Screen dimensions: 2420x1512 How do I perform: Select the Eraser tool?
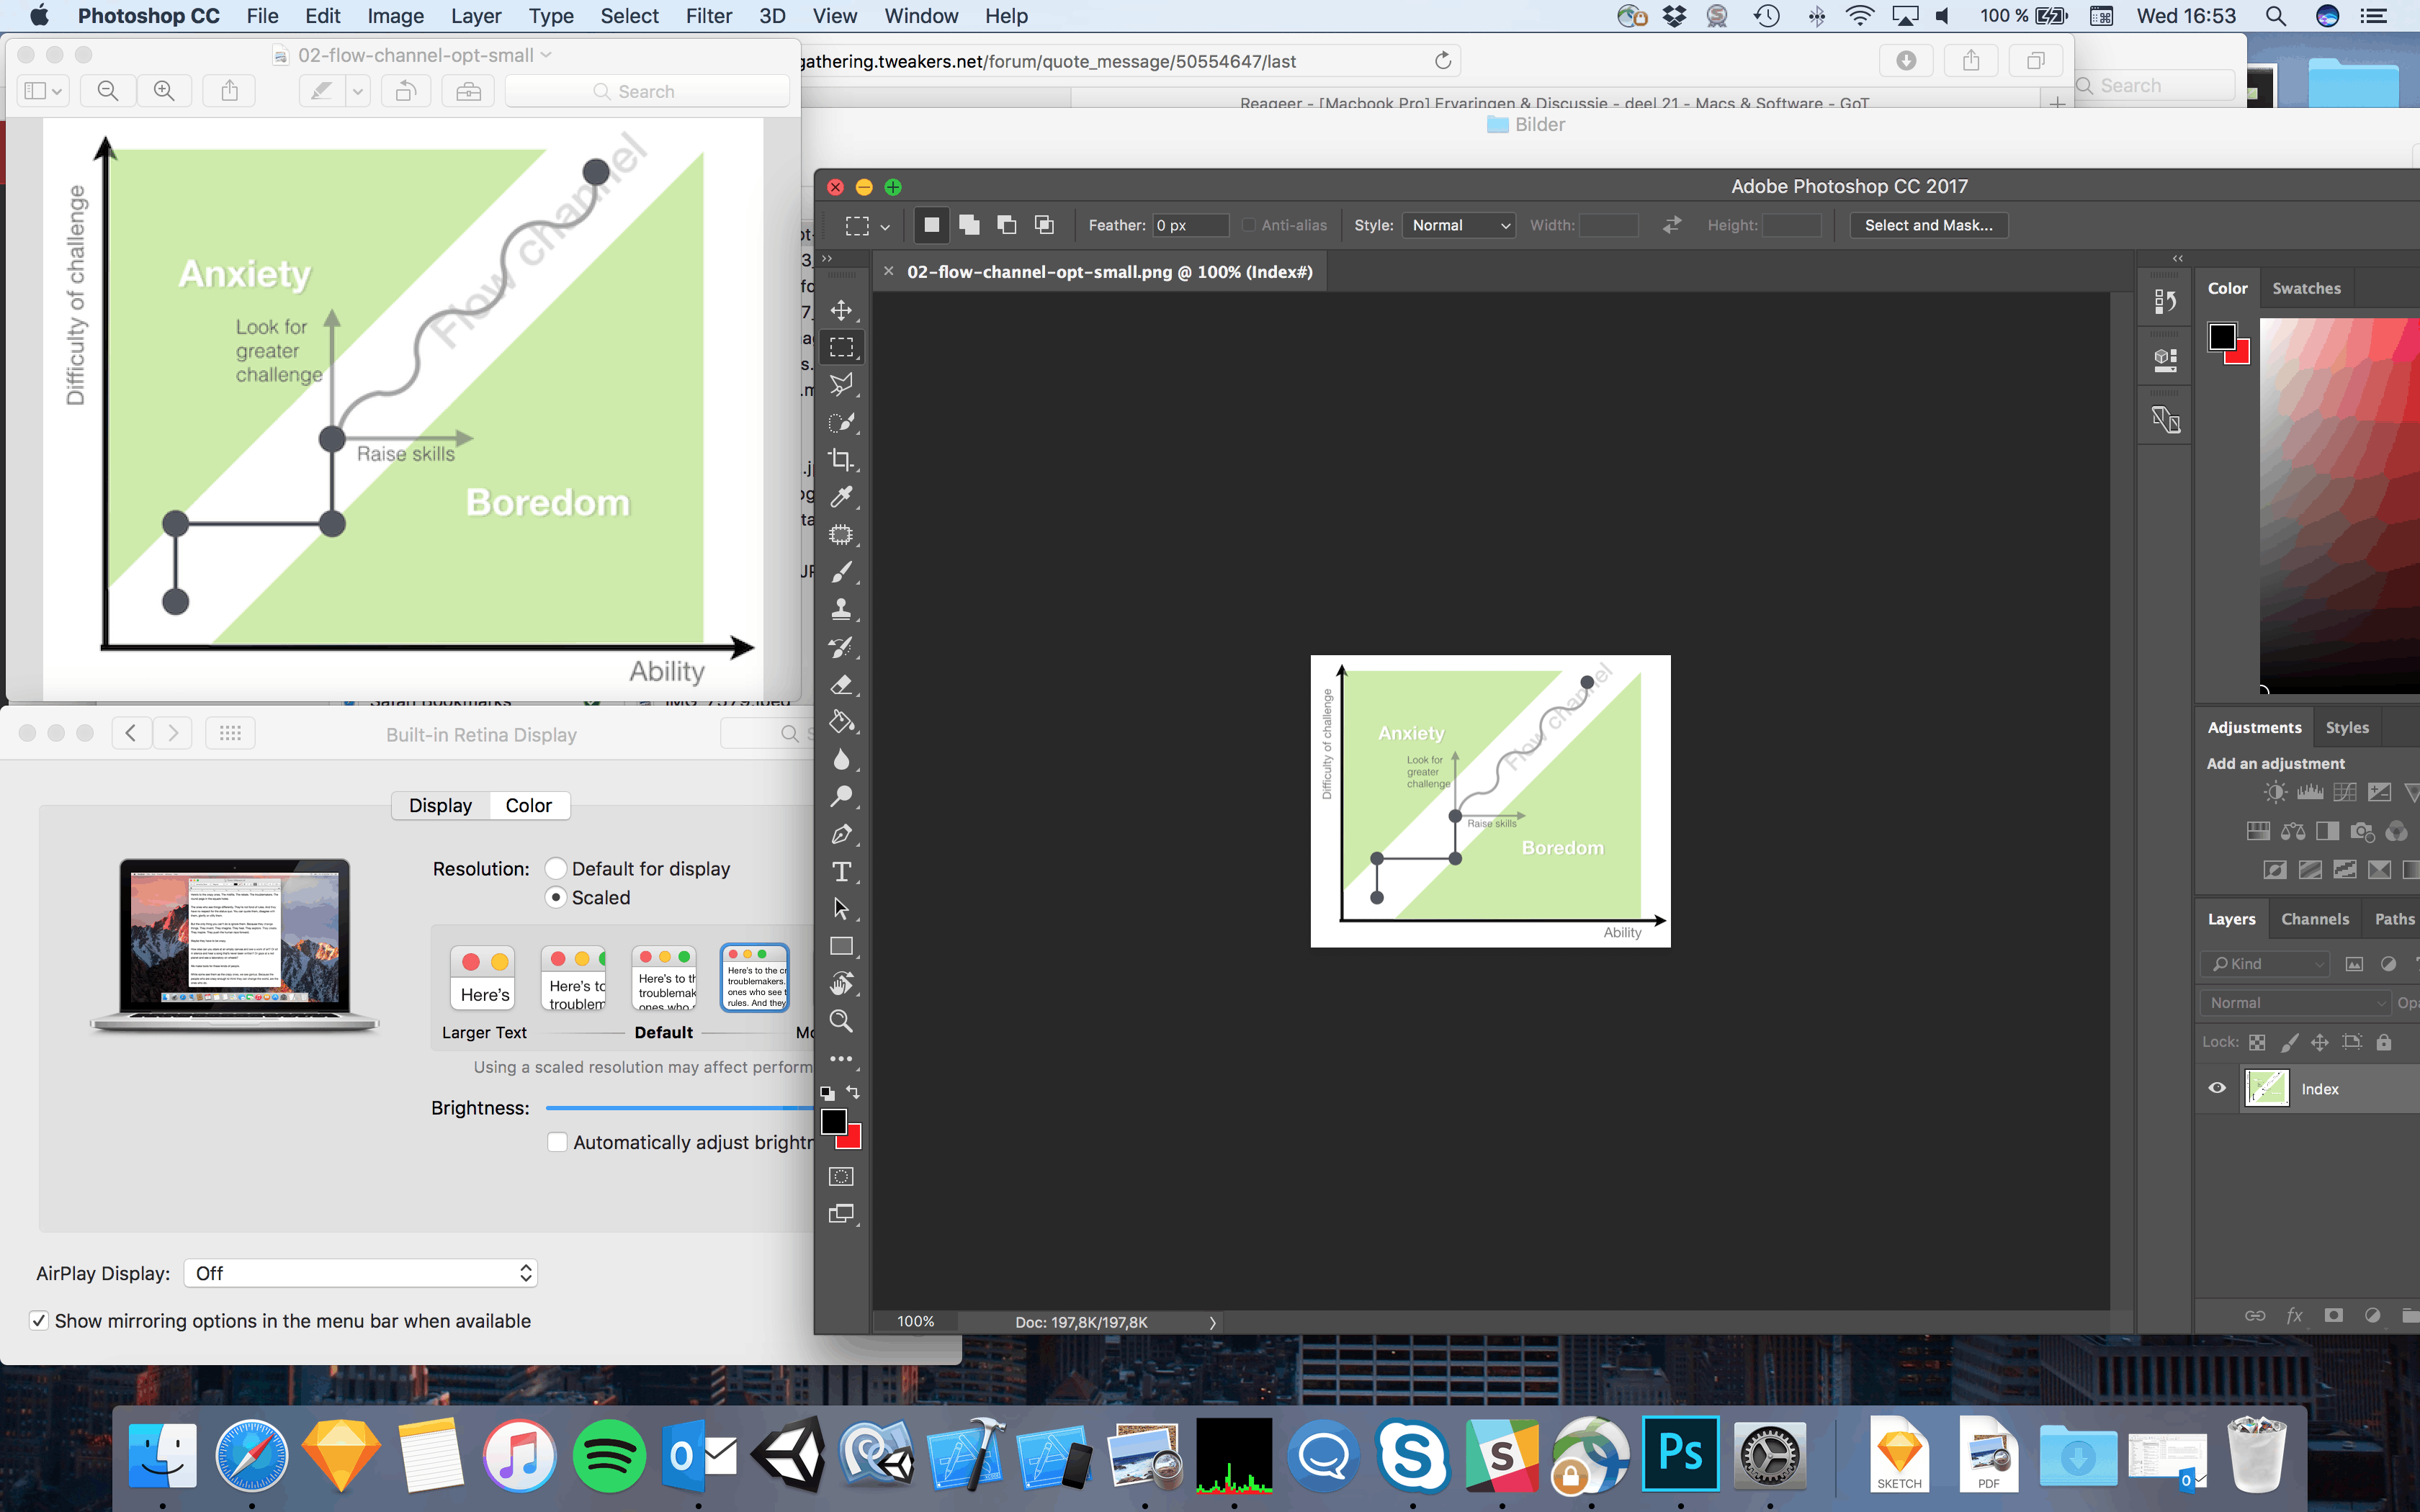click(841, 685)
